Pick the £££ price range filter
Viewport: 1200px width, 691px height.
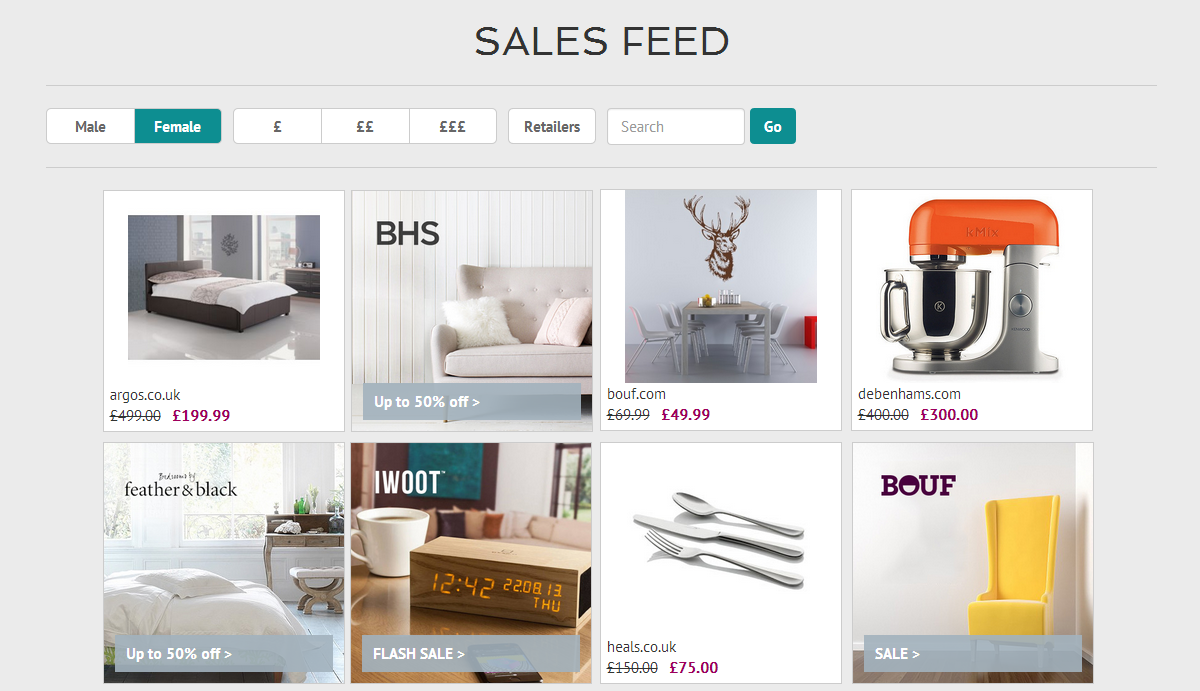[x=453, y=127]
